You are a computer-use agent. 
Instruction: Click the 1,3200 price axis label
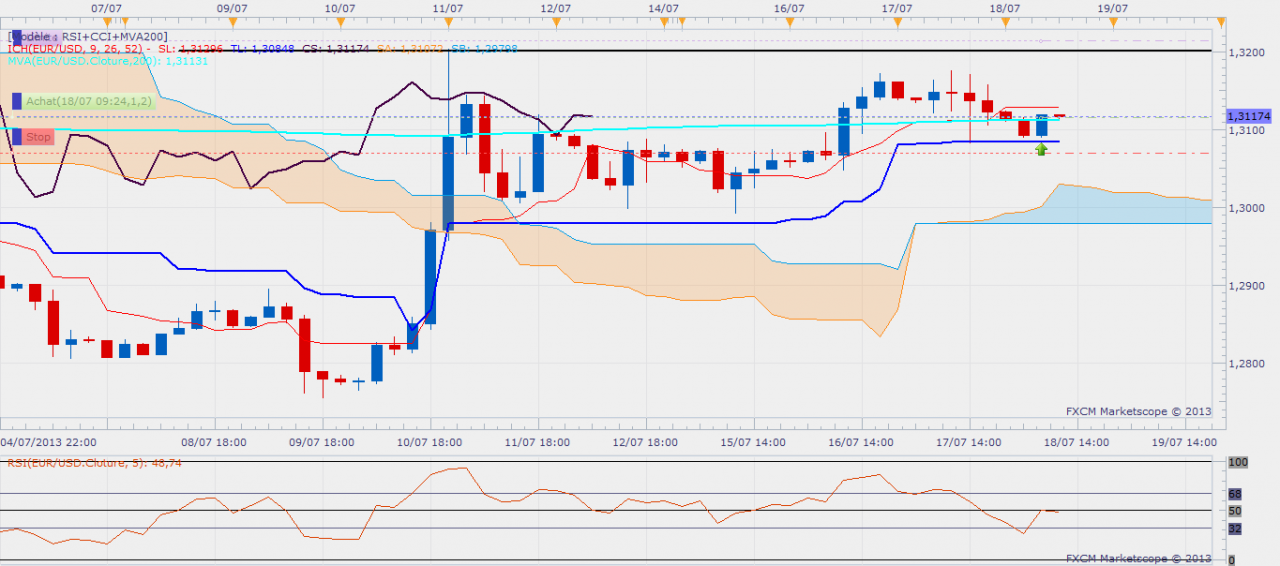(x=1243, y=52)
